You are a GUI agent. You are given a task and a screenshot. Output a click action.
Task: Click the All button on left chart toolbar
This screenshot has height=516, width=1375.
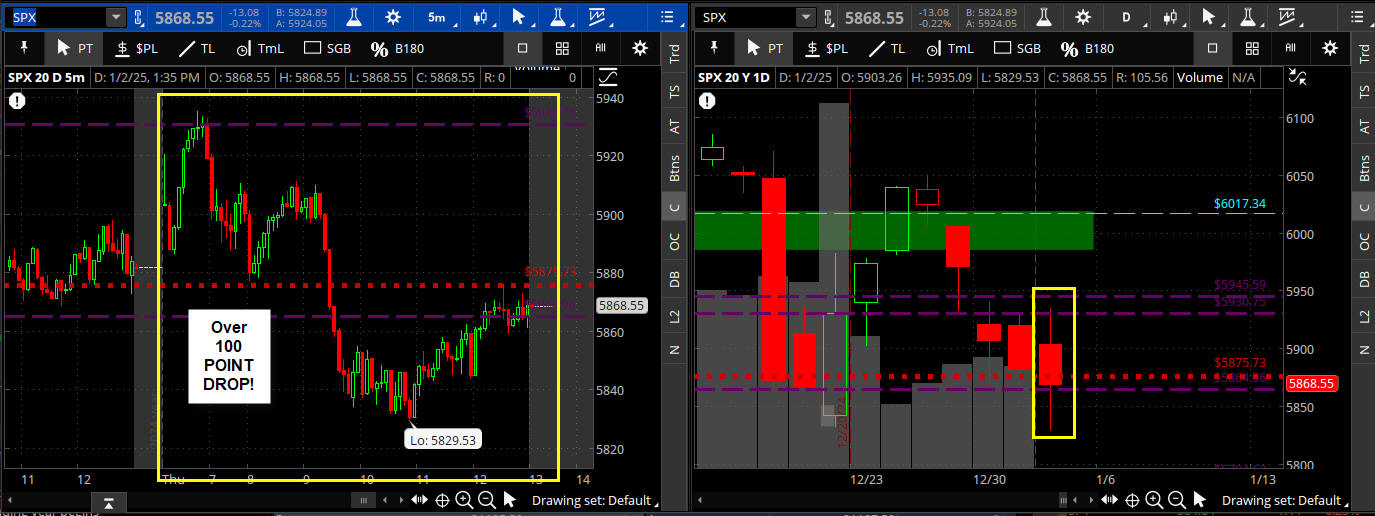[x=601, y=48]
